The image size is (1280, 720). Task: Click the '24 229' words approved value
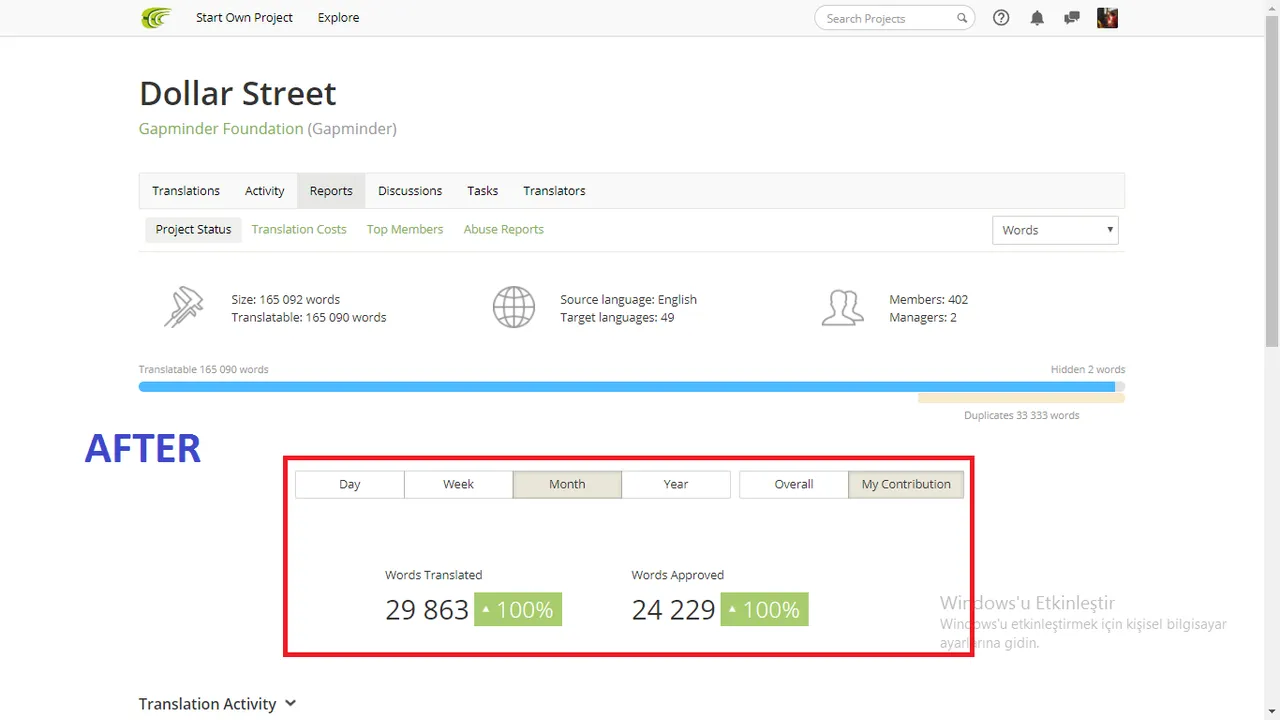tap(673, 610)
